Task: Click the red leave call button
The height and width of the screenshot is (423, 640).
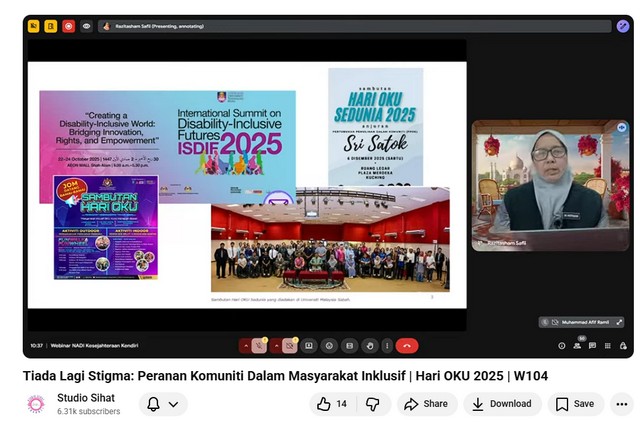Action: [406, 346]
